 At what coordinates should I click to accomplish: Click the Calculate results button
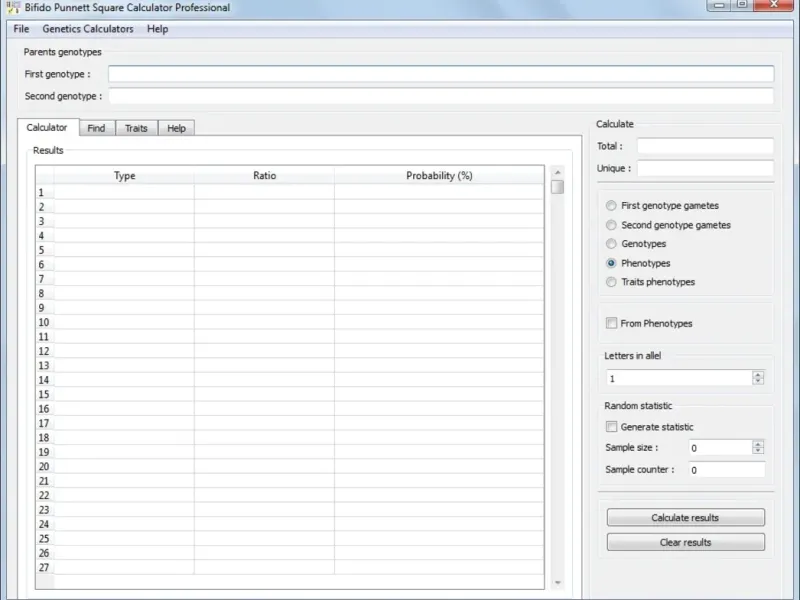(686, 517)
